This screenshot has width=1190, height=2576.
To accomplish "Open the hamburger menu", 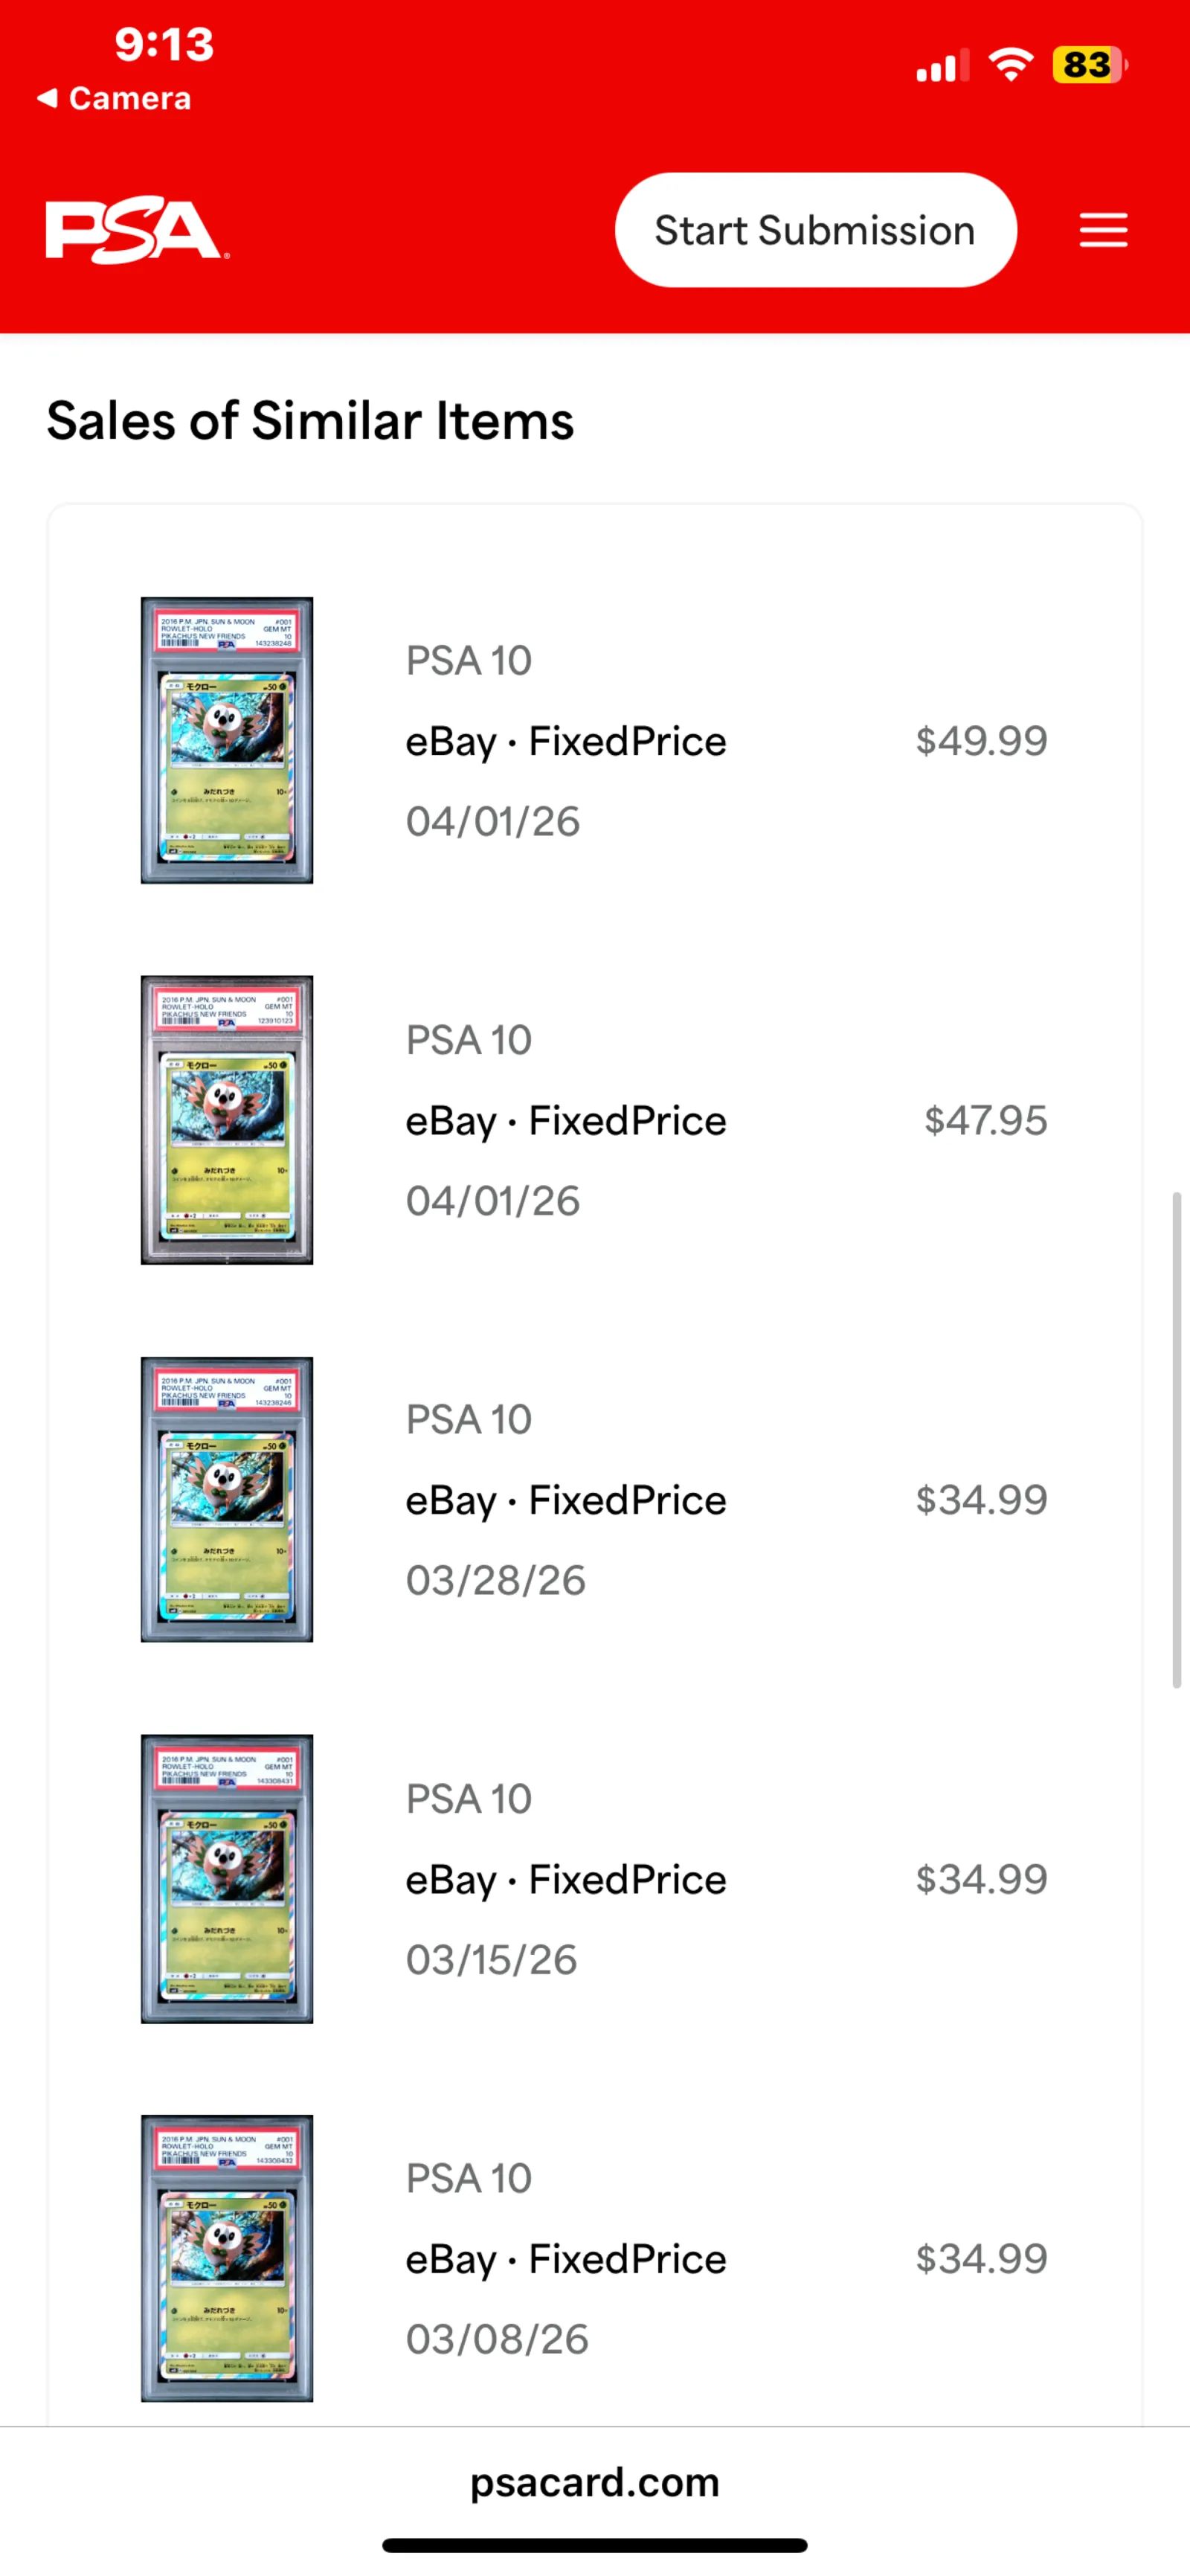I will point(1103,230).
